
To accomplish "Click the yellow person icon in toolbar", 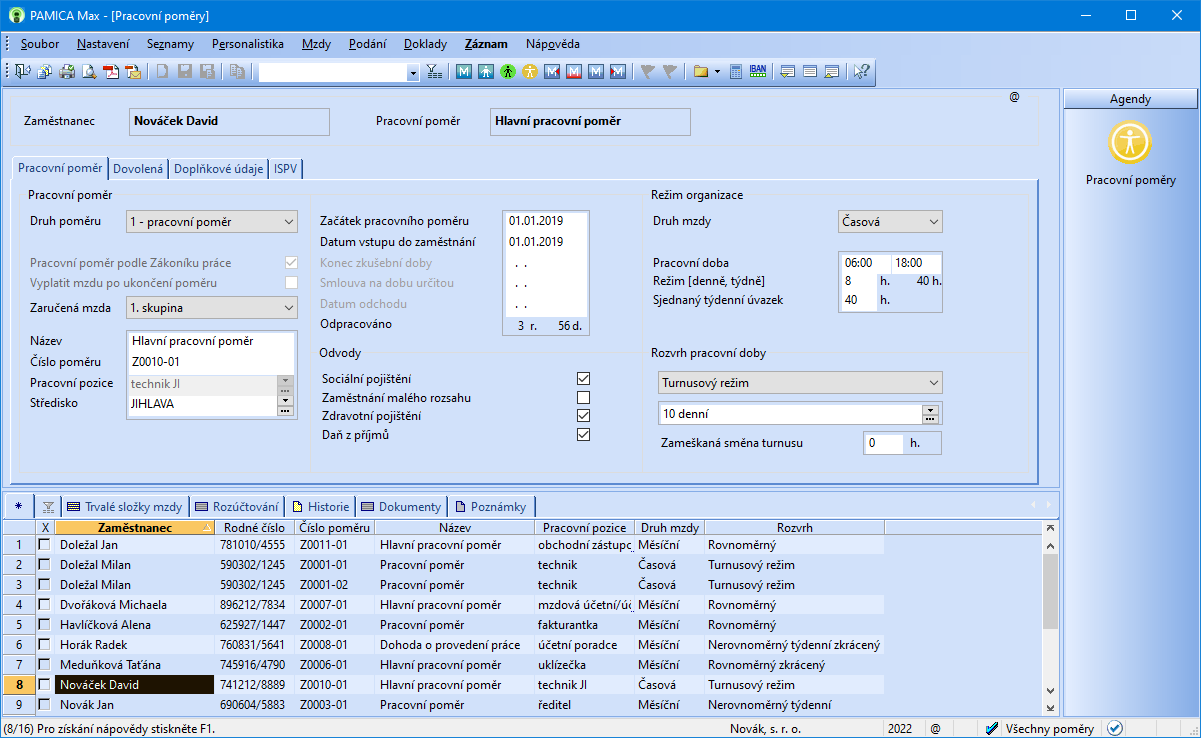I will click(x=529, y=72).
